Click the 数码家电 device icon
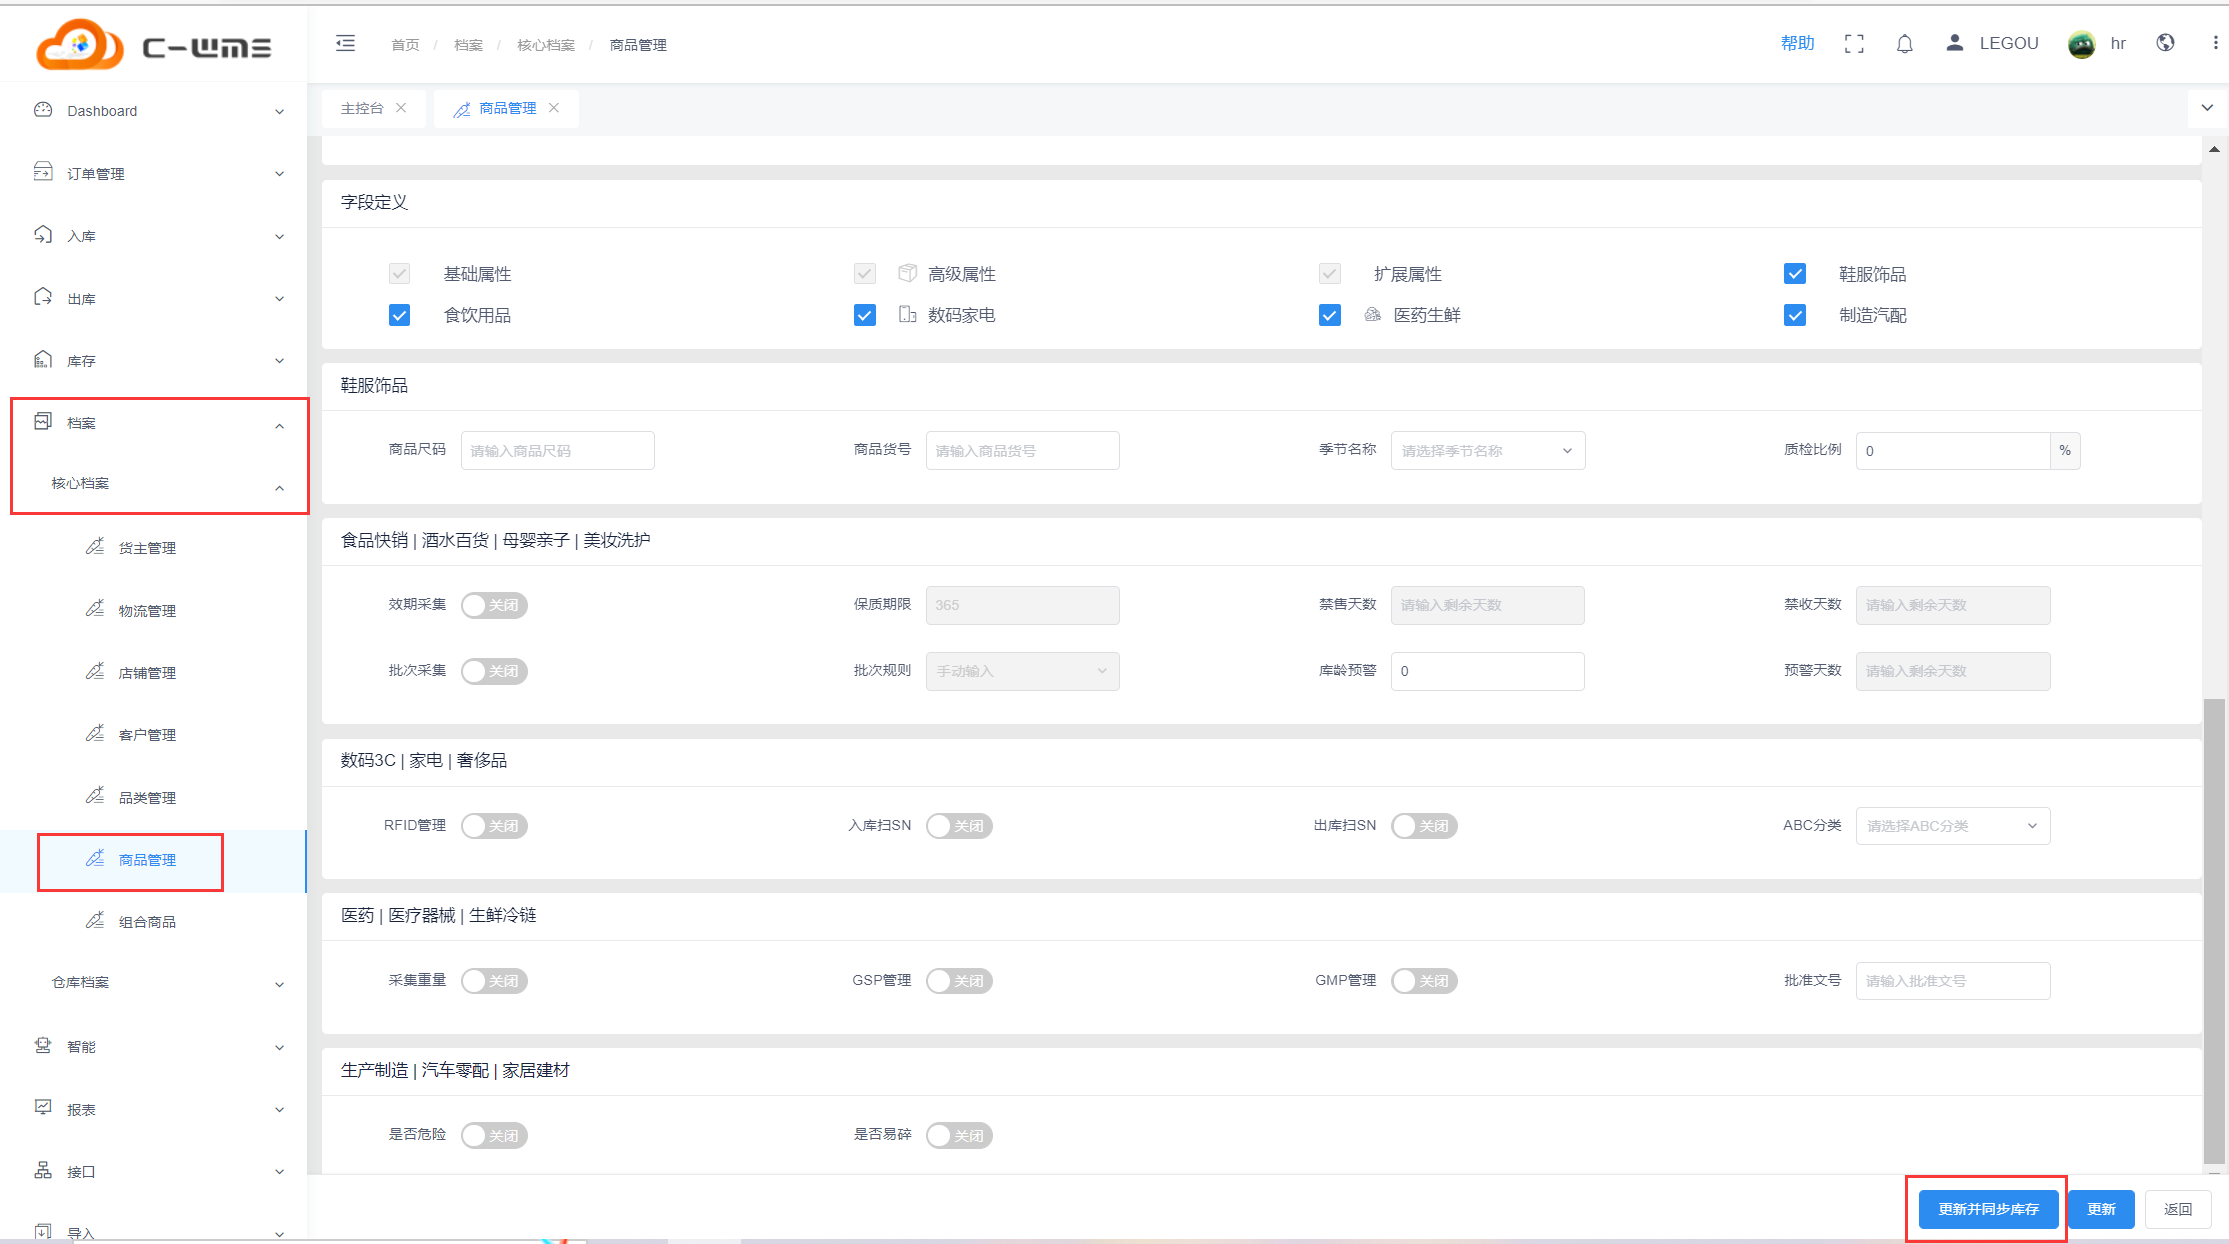Image resolution: width=2229 pixels, height=1244 pixels. coord(908,315)
